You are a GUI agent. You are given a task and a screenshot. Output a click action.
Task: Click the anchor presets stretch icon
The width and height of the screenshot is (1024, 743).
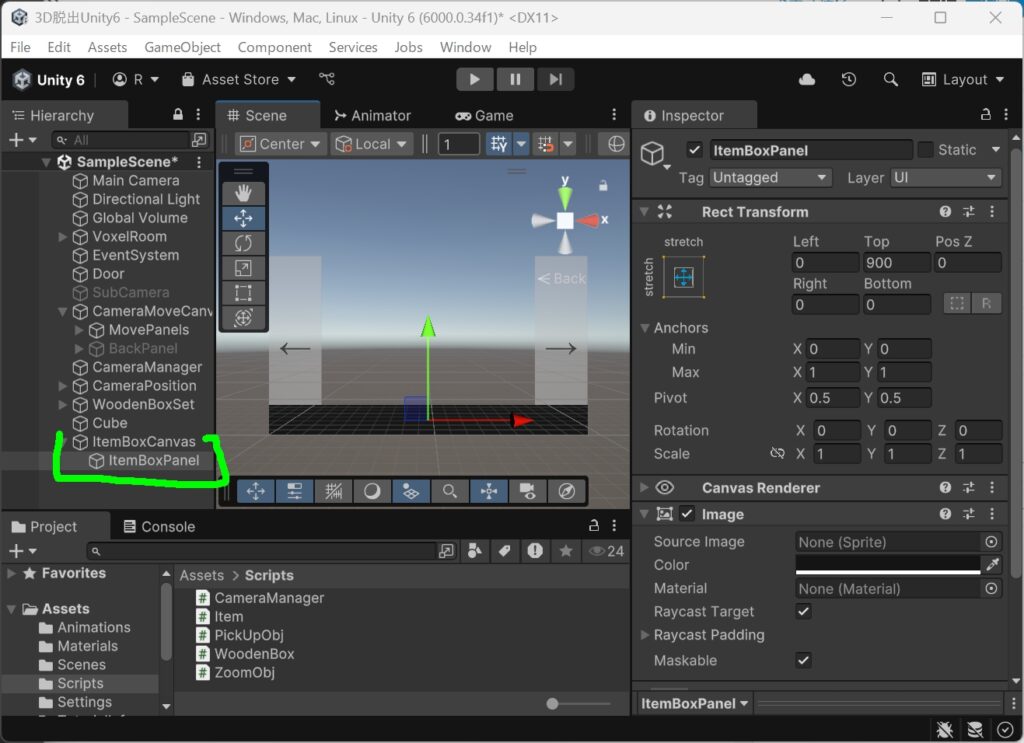pos(683,277)
